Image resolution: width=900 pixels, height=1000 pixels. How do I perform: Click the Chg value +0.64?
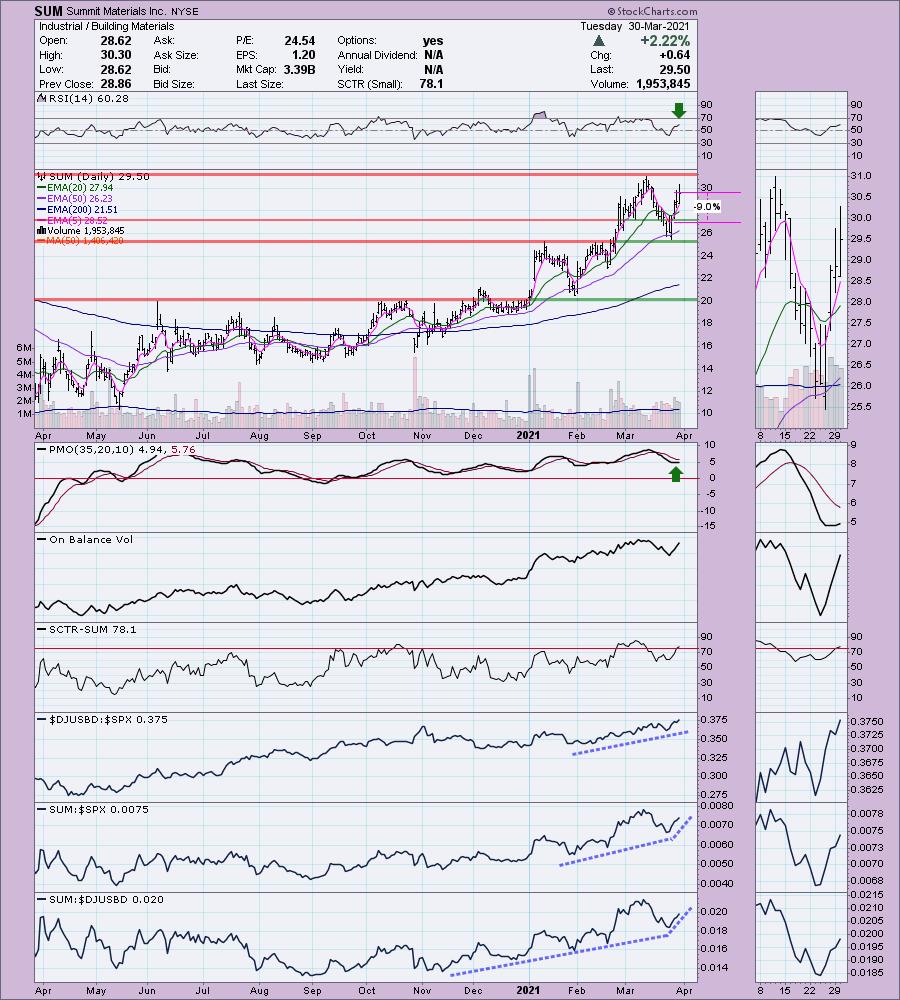(x=674, y=55)
